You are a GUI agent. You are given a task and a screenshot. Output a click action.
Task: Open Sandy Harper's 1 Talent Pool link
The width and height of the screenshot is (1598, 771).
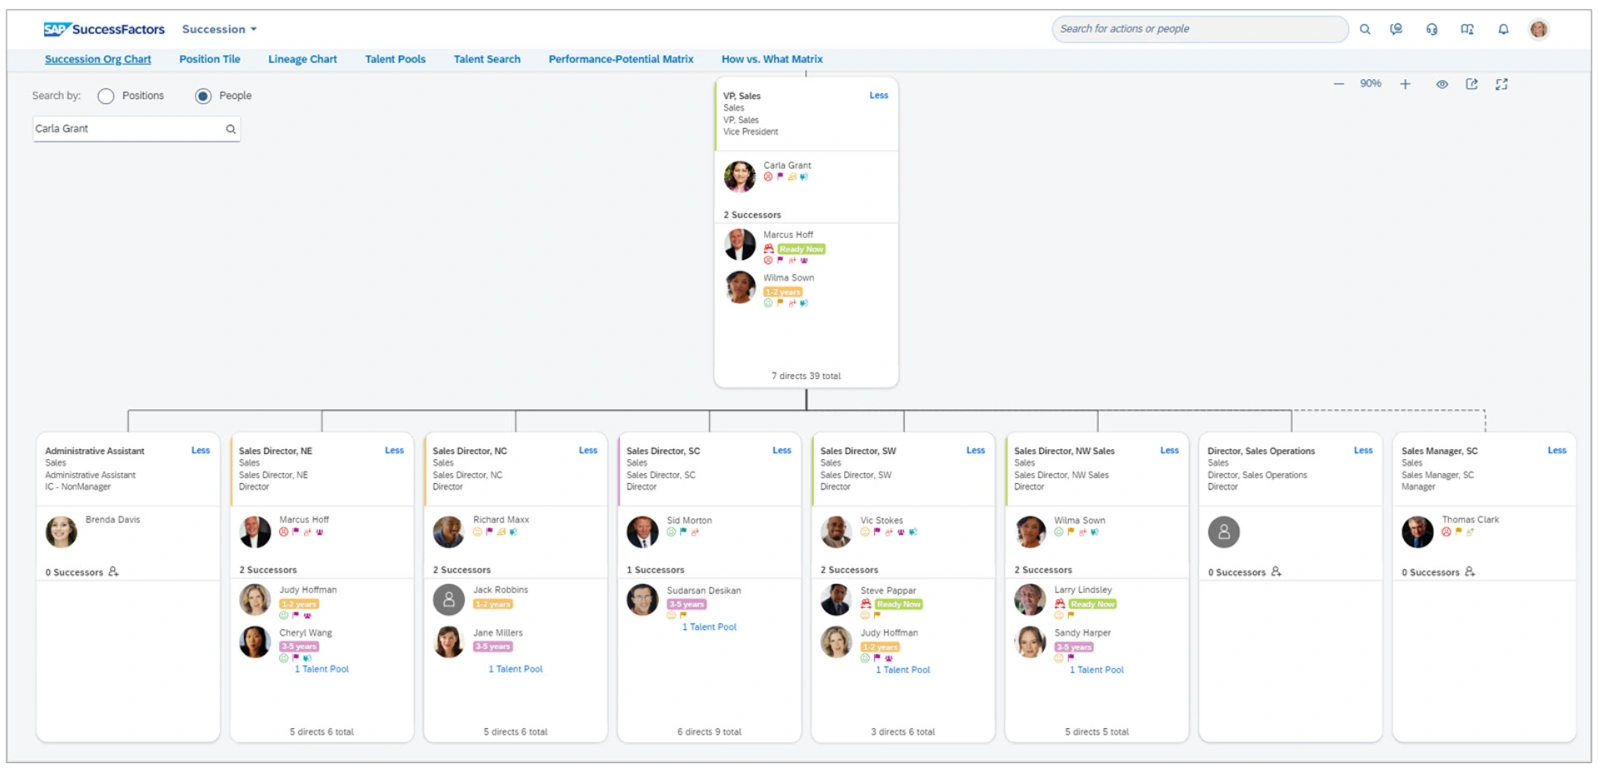pos(1097,670)
